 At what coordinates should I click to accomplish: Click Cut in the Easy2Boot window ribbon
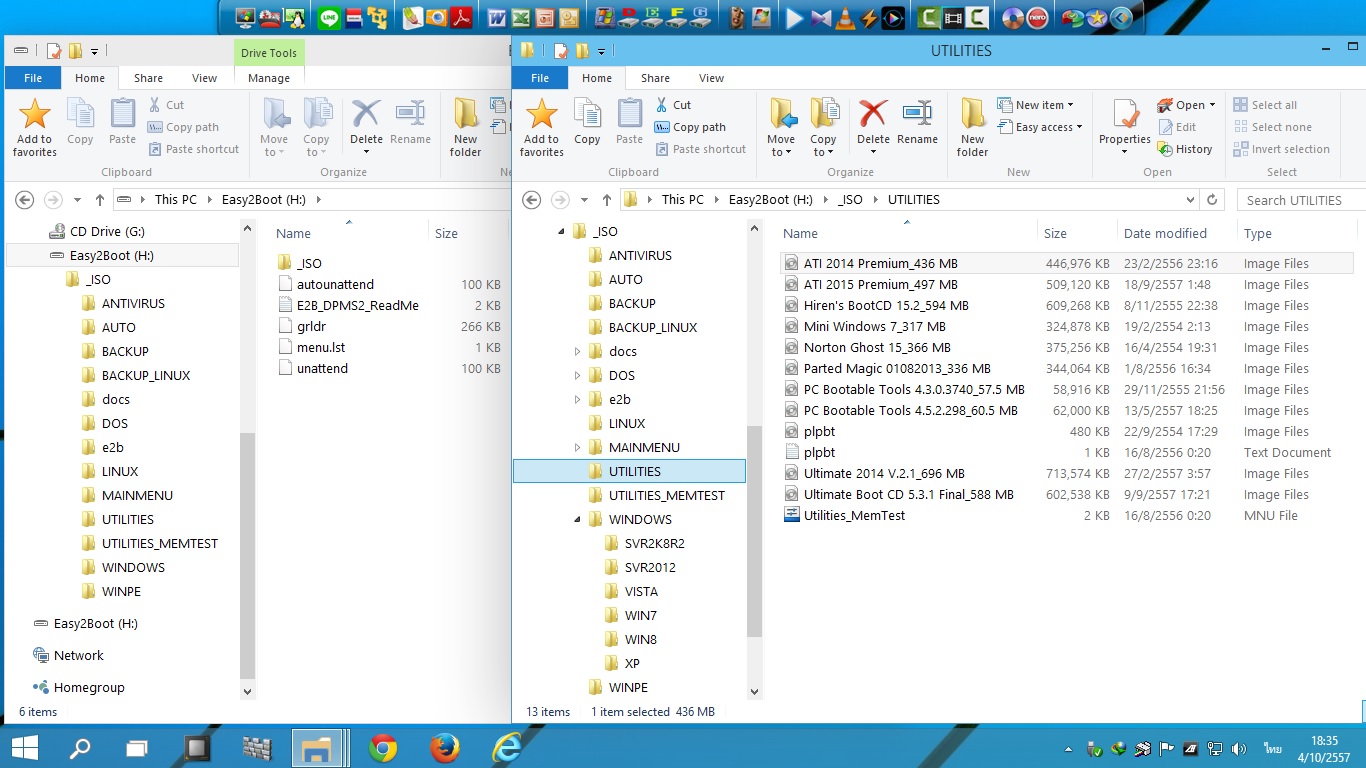[x=166, y=105]
